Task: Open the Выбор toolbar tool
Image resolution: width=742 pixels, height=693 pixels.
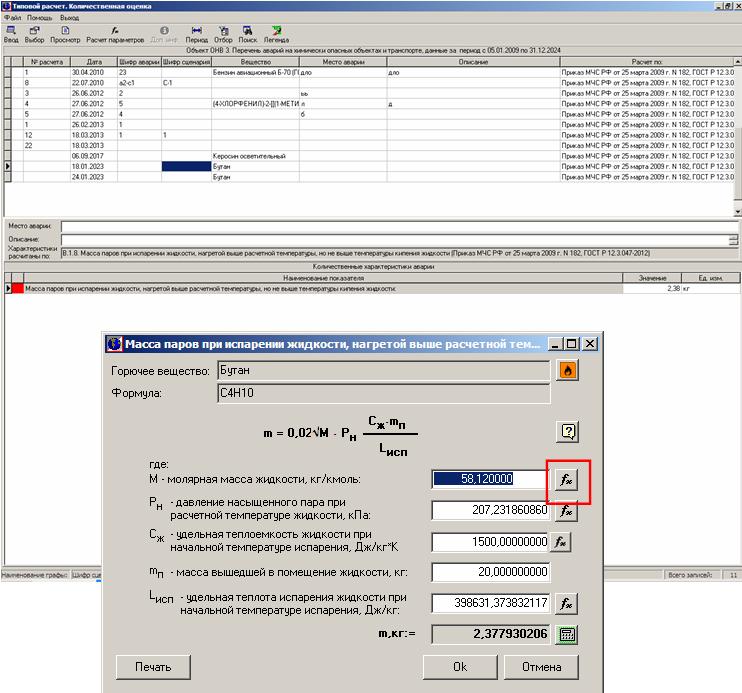Action: [34, 34]
